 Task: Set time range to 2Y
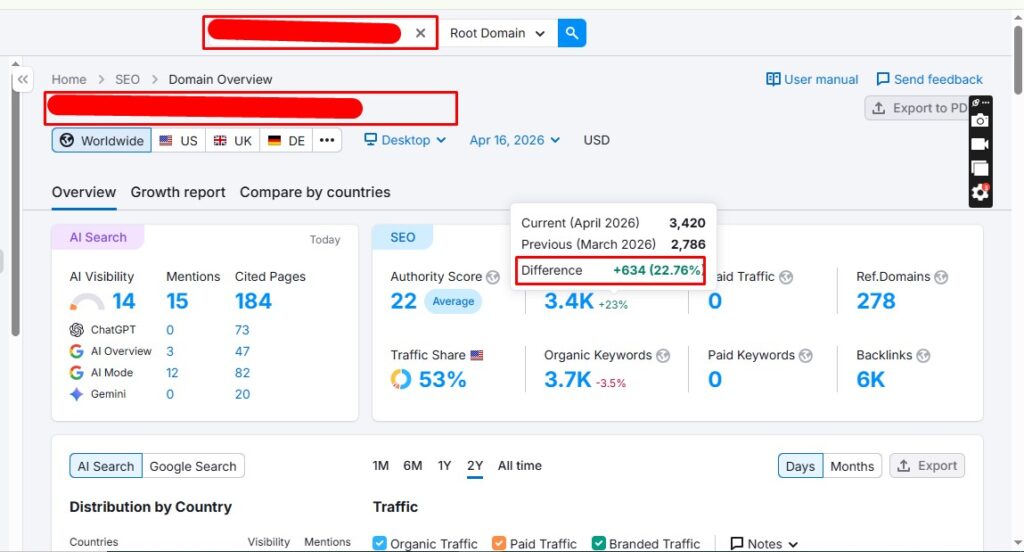475,466
